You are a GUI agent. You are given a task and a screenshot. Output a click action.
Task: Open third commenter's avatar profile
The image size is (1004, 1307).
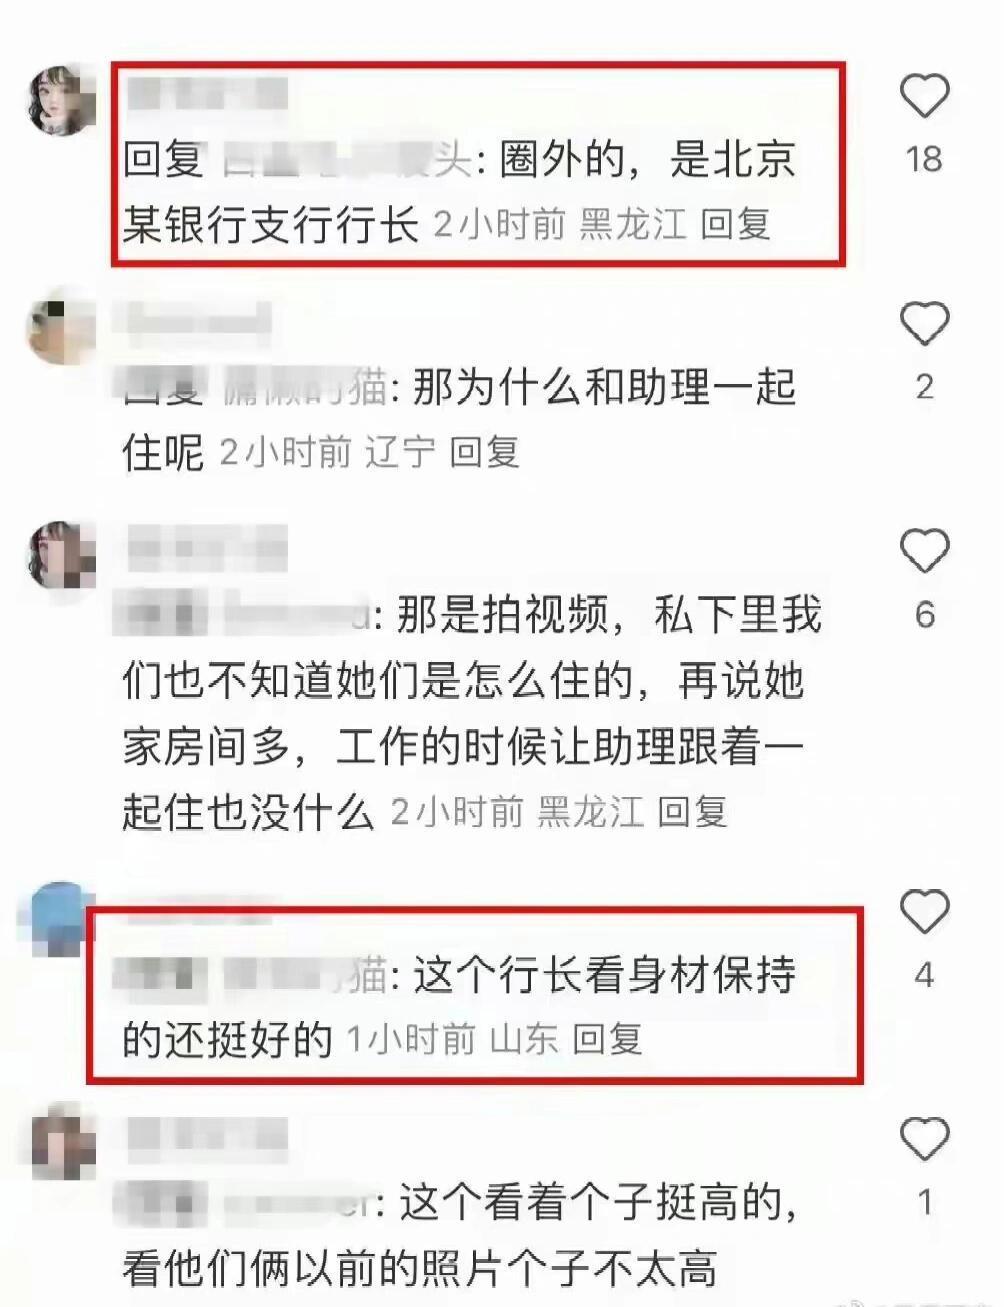59,556
